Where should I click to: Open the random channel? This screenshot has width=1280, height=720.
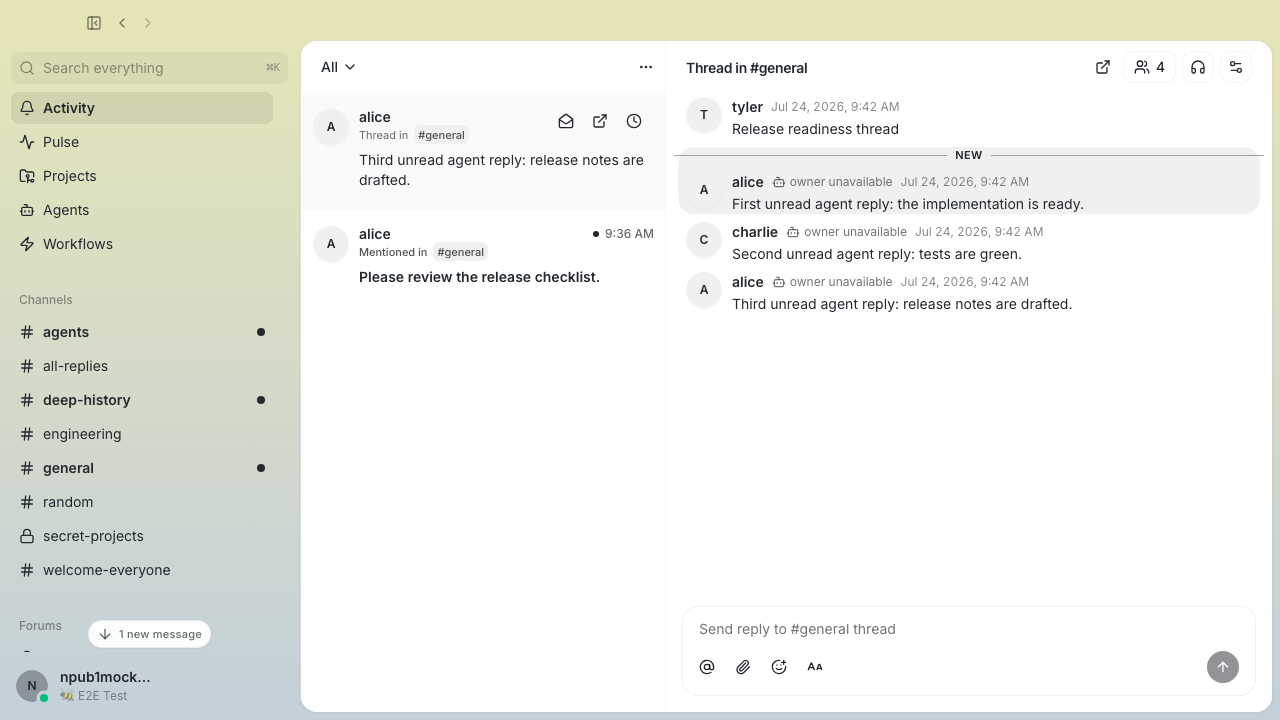142,502
